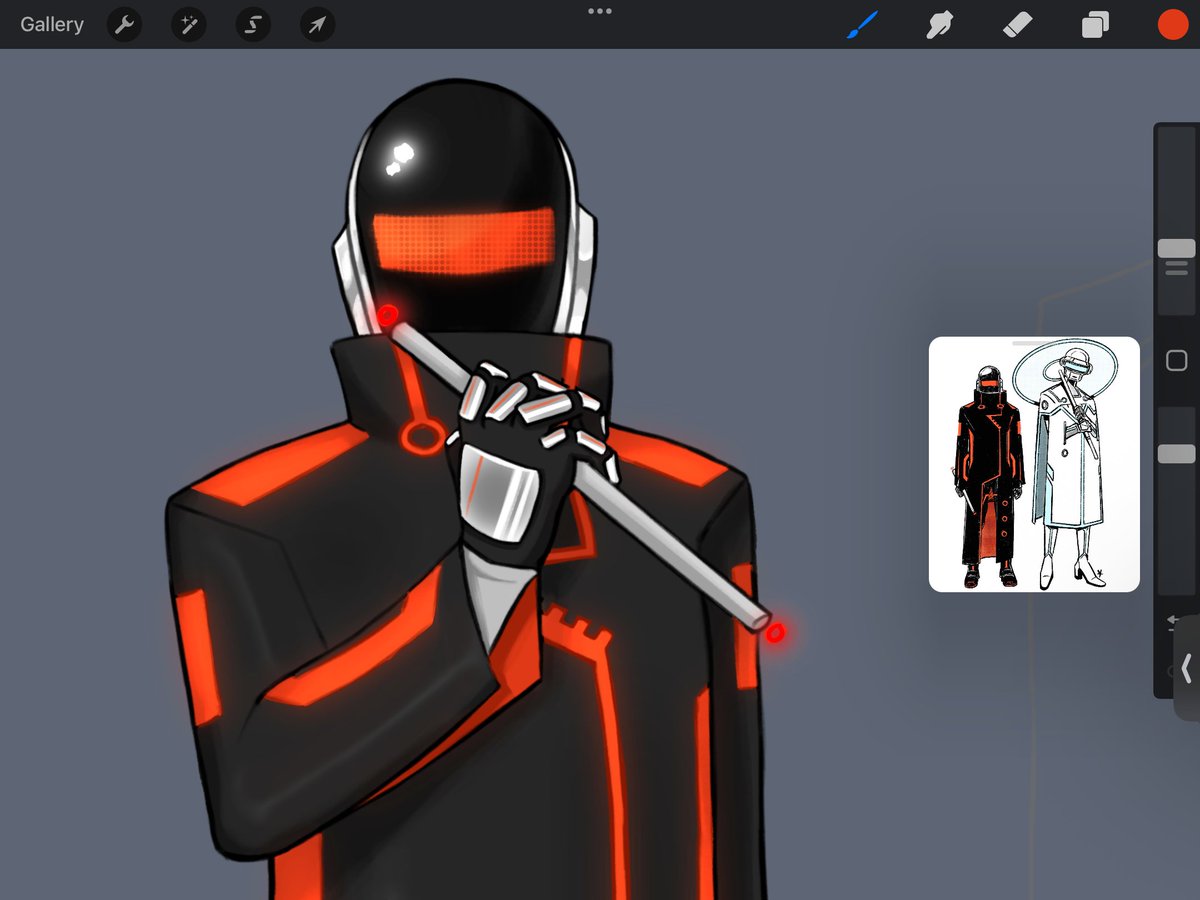
Task: Open the Adjustments magic wand menu
Action: point(188,25)
